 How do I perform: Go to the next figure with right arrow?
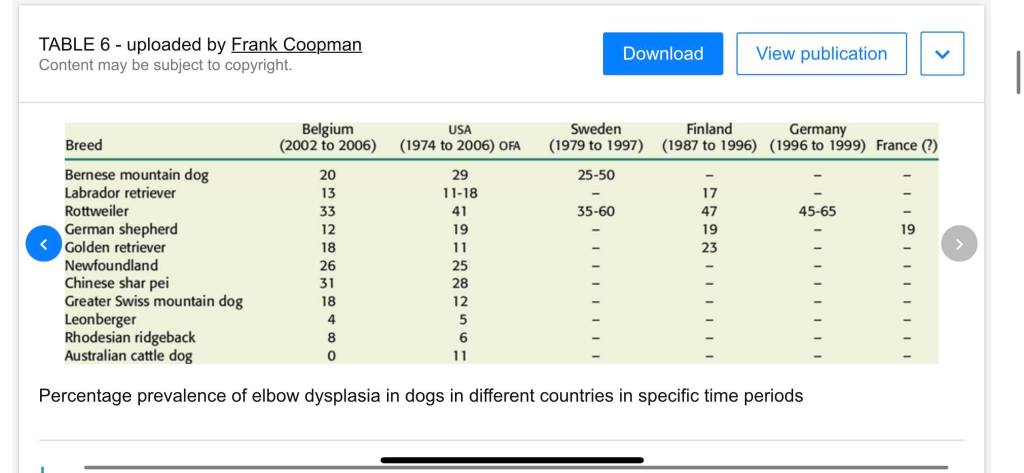[959, 243]
